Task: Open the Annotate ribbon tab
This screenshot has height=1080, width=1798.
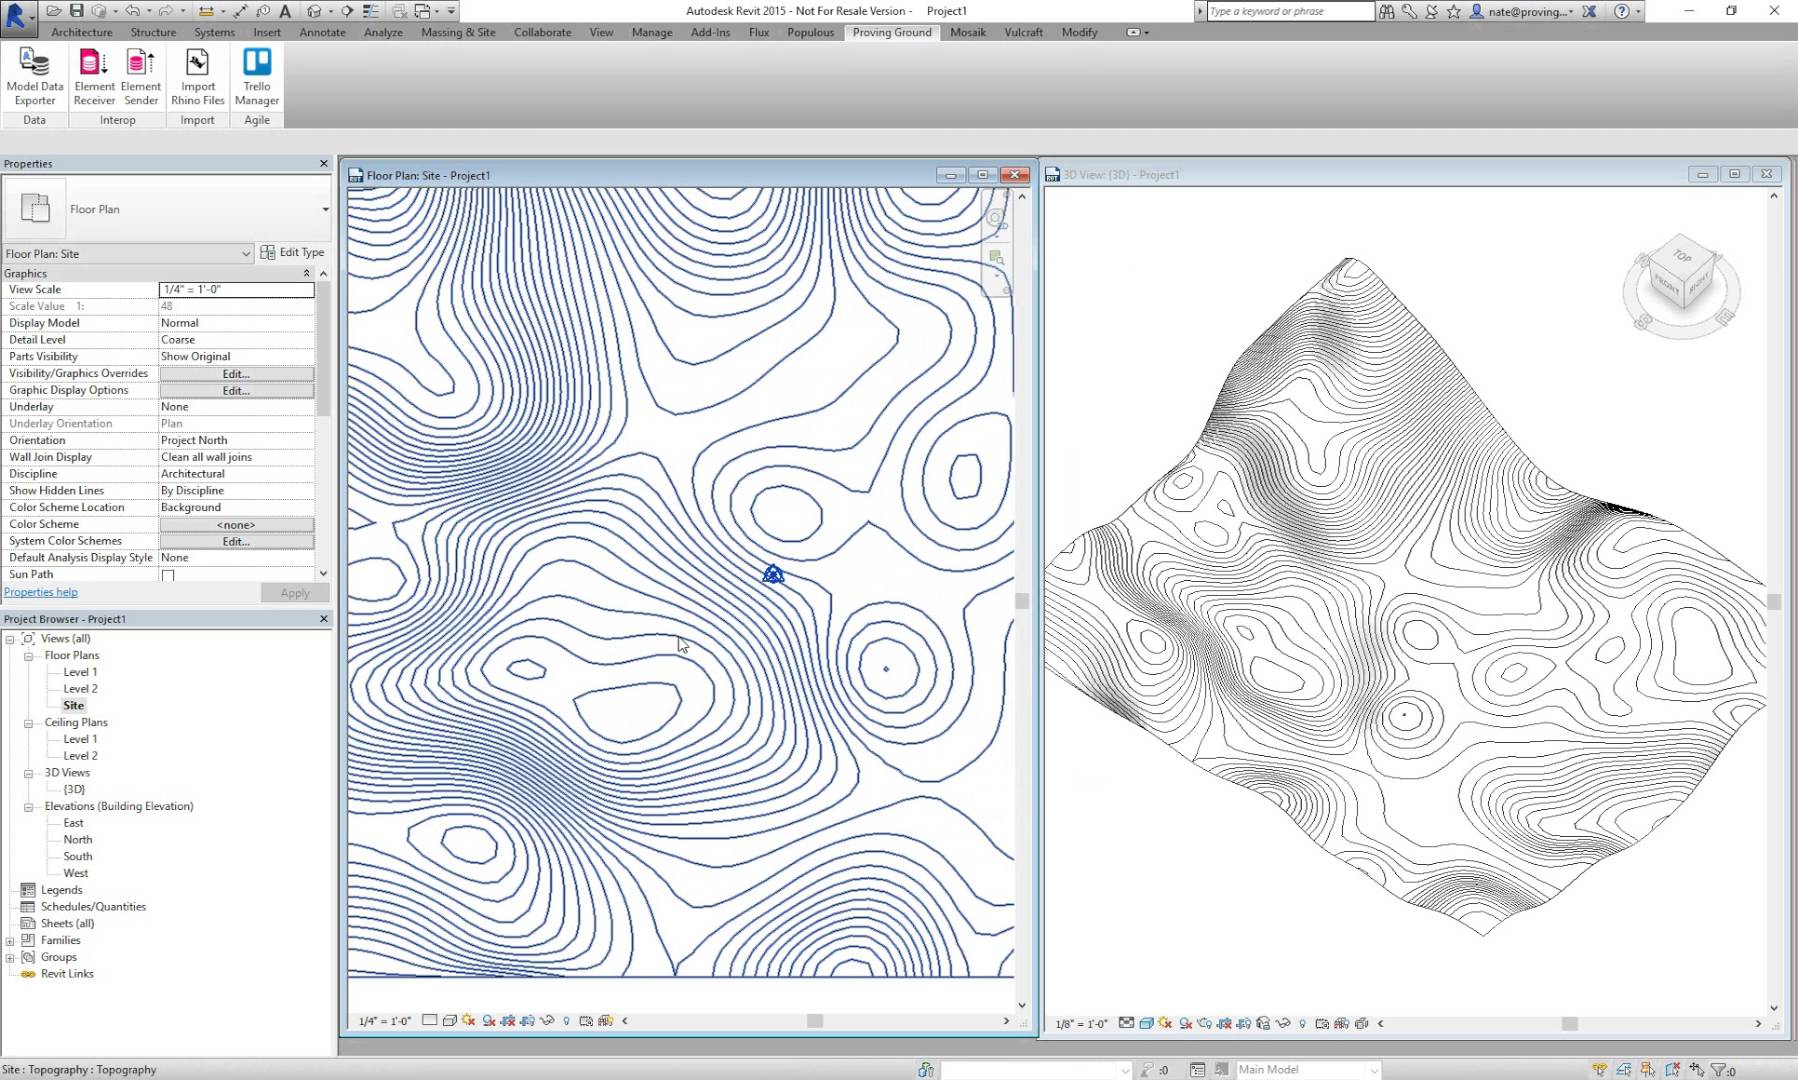Action: [322, 32]
